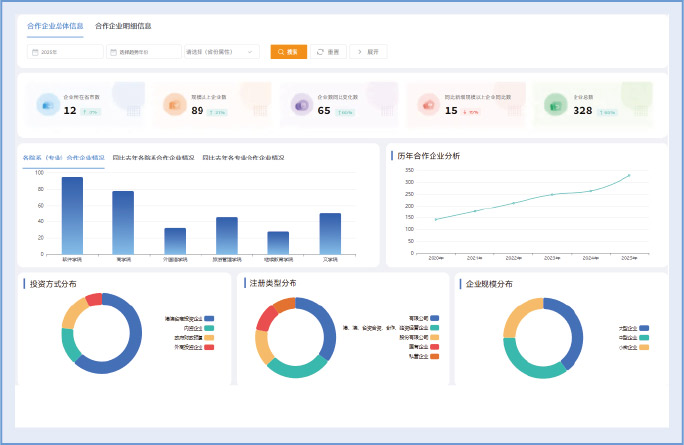Click the refresh icon beside 重置

pyautogui.click(x=319, y=51)
